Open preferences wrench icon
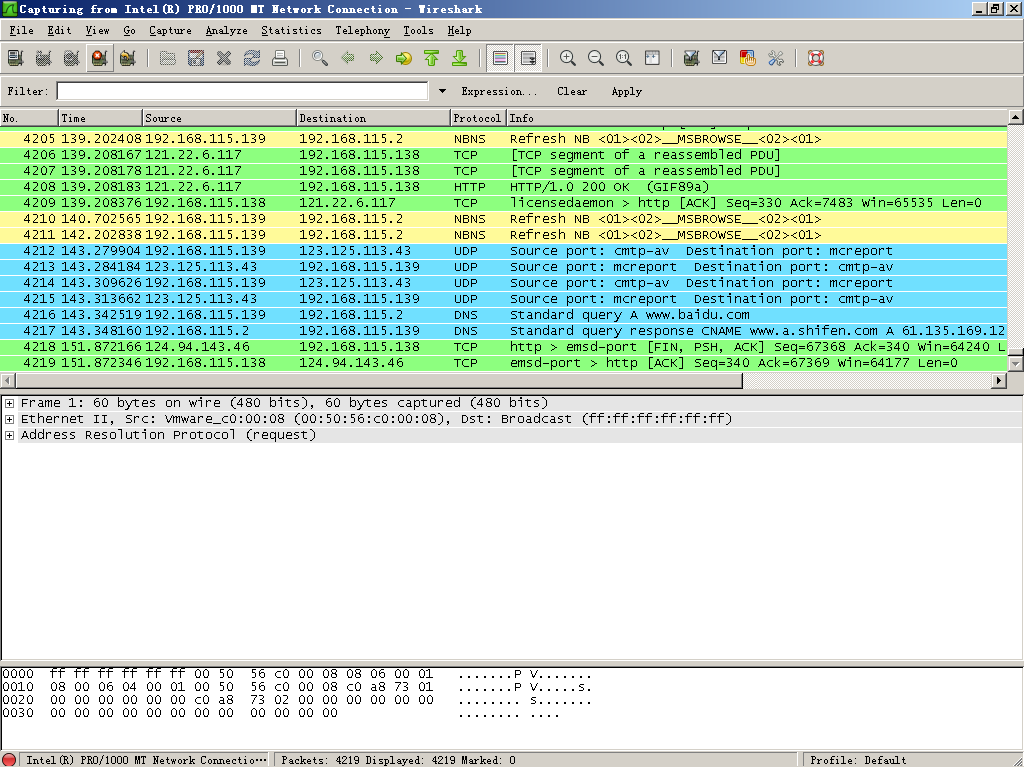1024x768 pixels. [776, 58]
